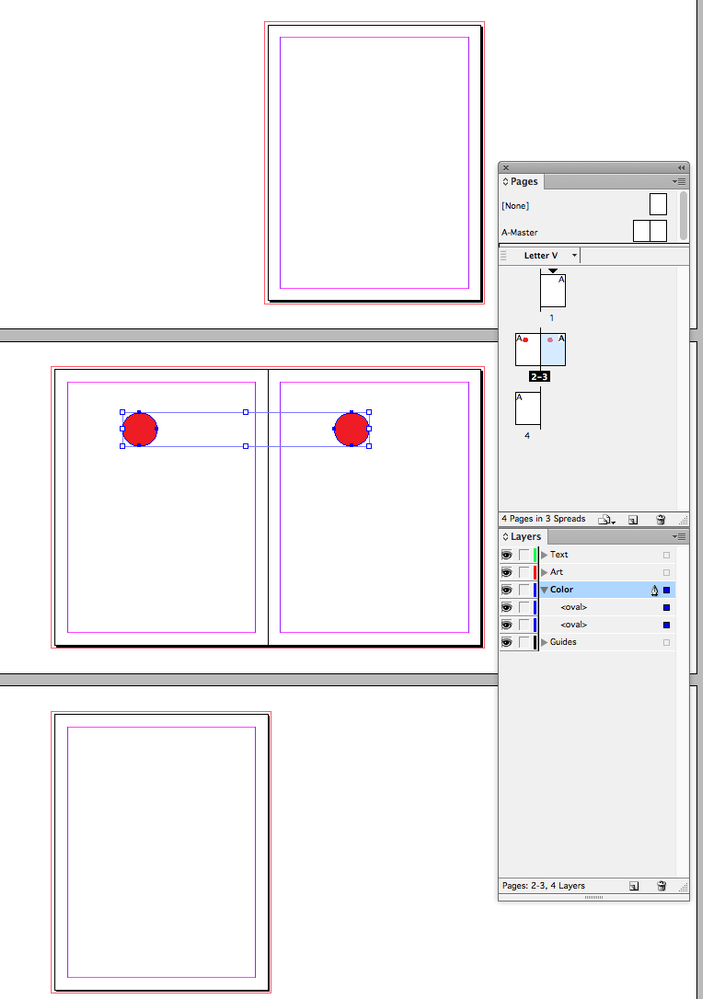703x999 pixels.
Task: Select the Text layer row
Action: click(607, 555)
